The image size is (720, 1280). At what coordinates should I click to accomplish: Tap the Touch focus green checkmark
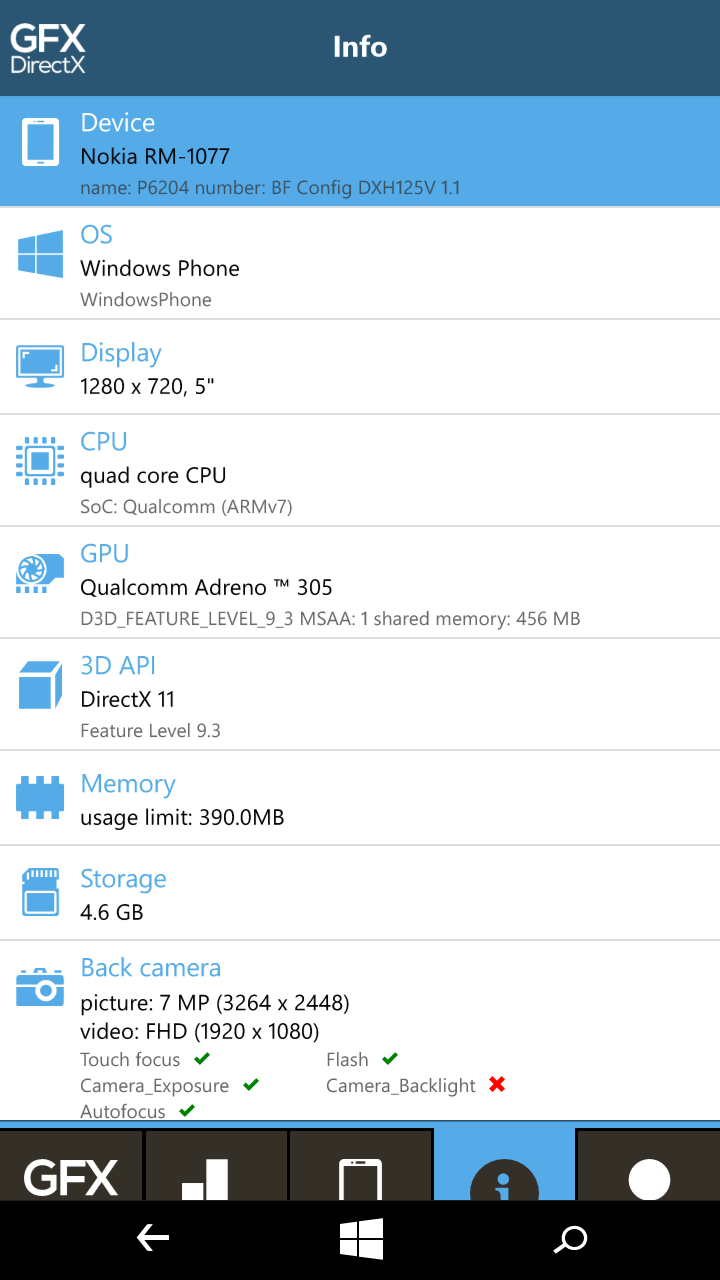point(202,1058)
